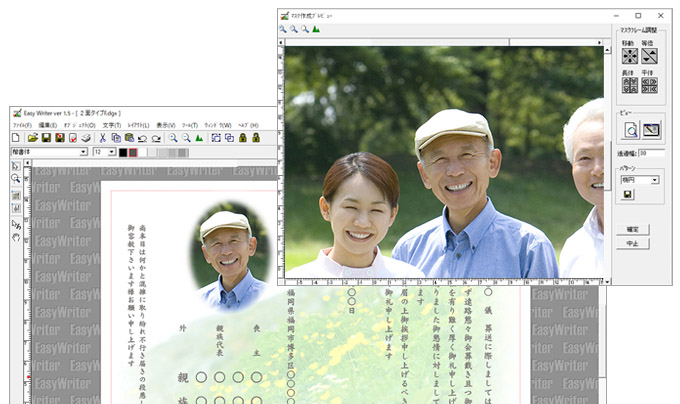
Task: Select the upper text frame tool in toolbox
Action: click(x=16, y=195)
